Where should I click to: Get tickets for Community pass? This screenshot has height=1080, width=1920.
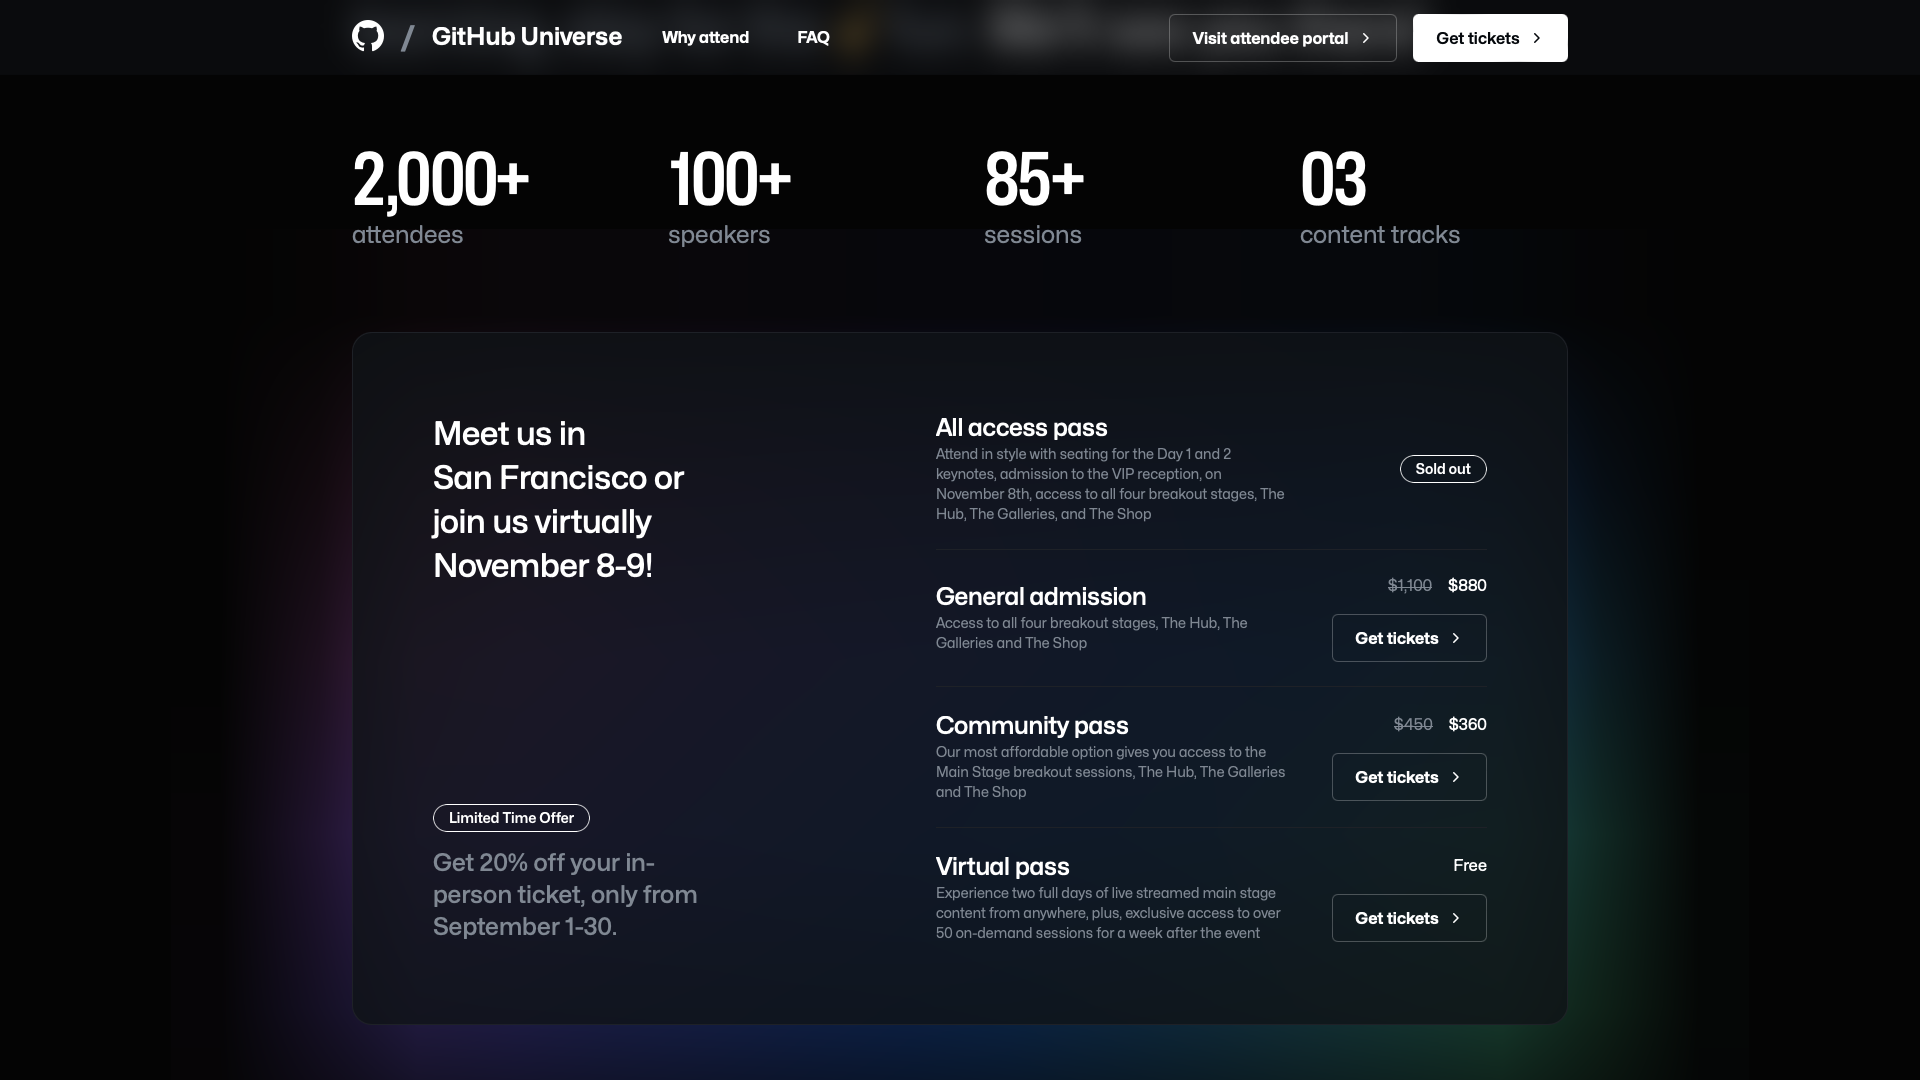click(x=1409, y=777)
